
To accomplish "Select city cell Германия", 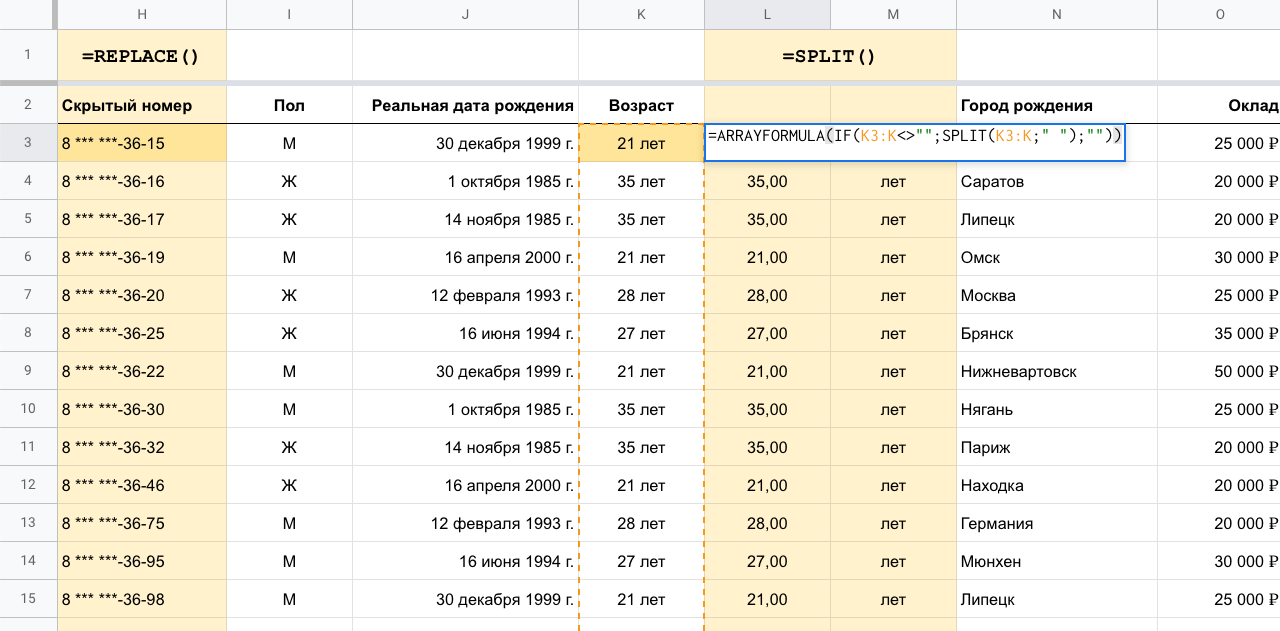I will 1057,523.
